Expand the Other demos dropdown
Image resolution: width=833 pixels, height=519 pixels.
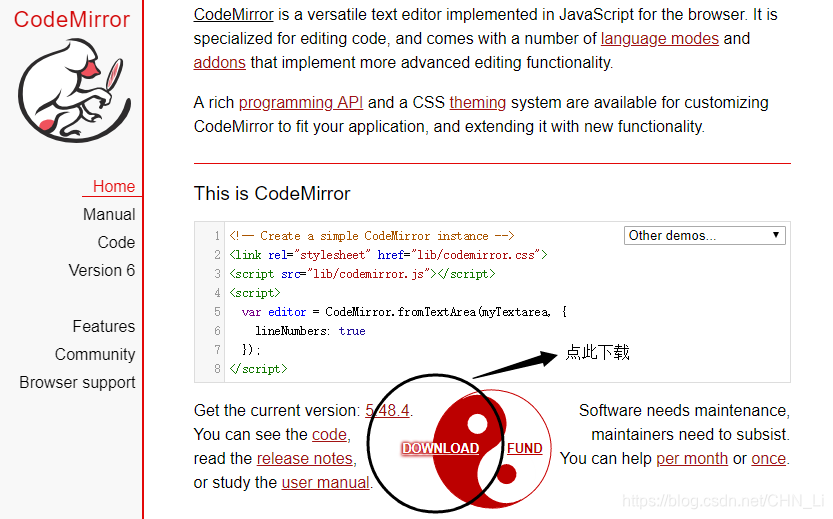click(x=704, y=235)
